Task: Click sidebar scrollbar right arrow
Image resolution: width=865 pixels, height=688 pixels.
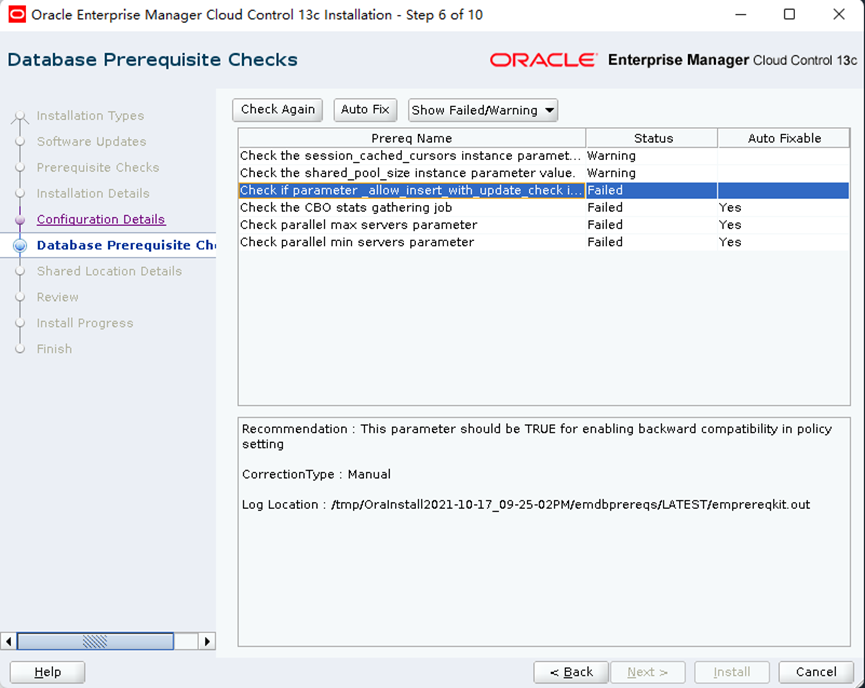Action: pos(207,641)
